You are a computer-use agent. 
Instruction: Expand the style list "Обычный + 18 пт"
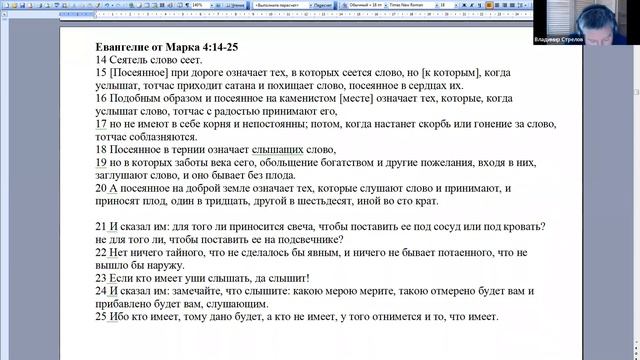pyautogui.click(x=386, y=5)
